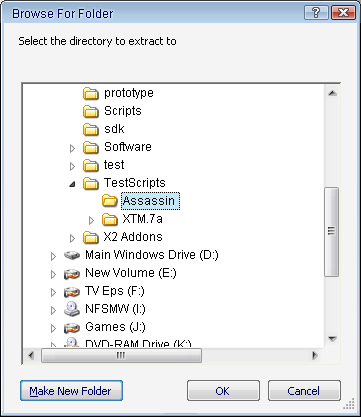Select the 'Software' folder name

[128, 147]
